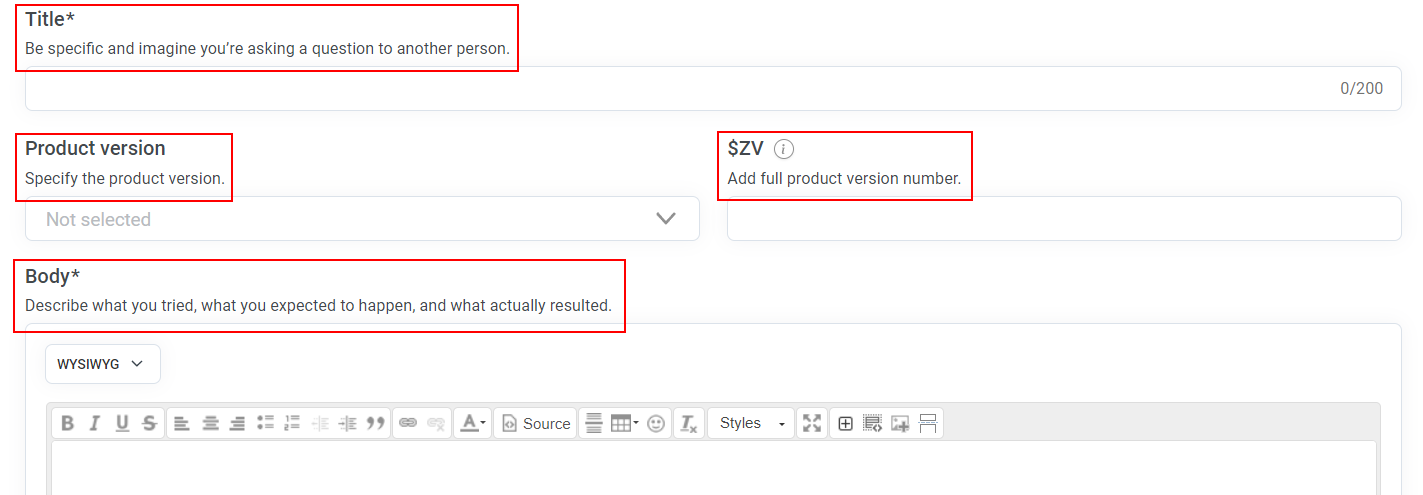Click the insert link icon

[408, 424]
